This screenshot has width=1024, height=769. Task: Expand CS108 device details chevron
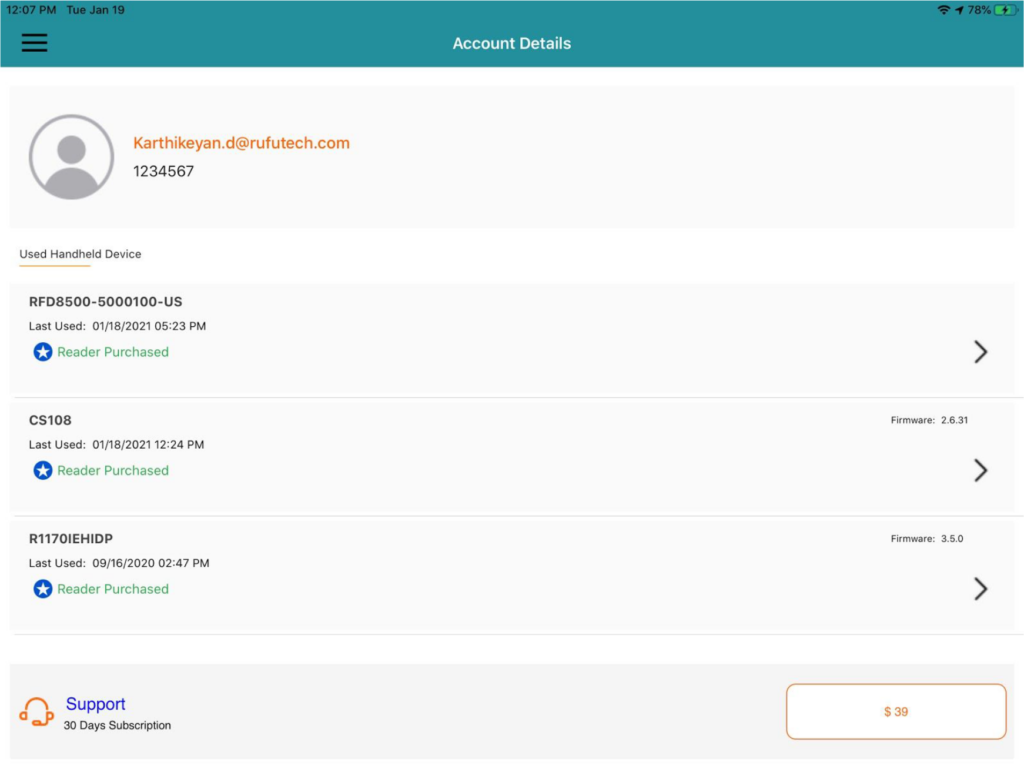pos(980,470)
